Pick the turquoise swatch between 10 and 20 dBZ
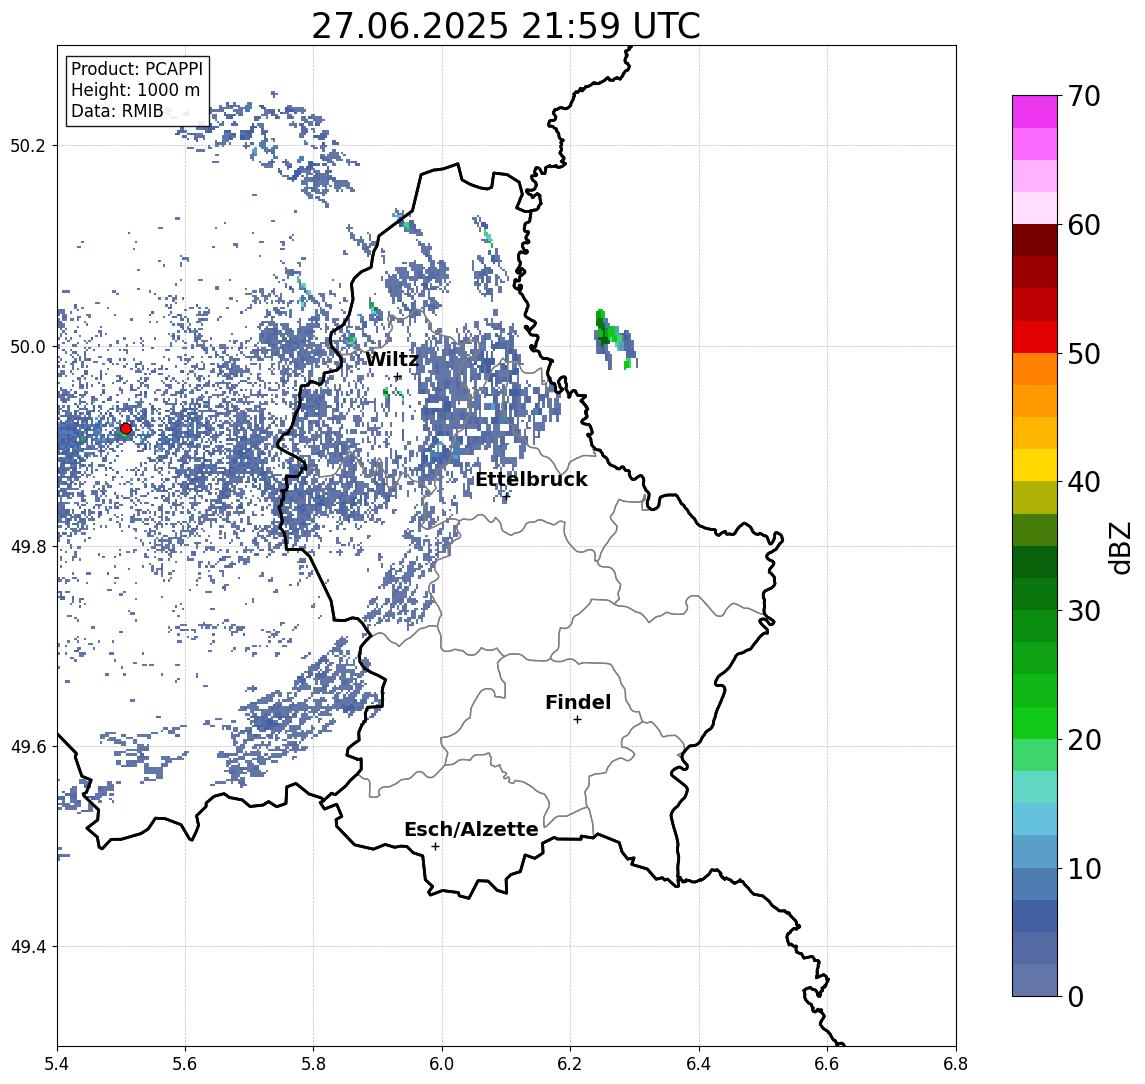Image resolution: width=1145 pixels, height=1084 pixels. 1035,787
